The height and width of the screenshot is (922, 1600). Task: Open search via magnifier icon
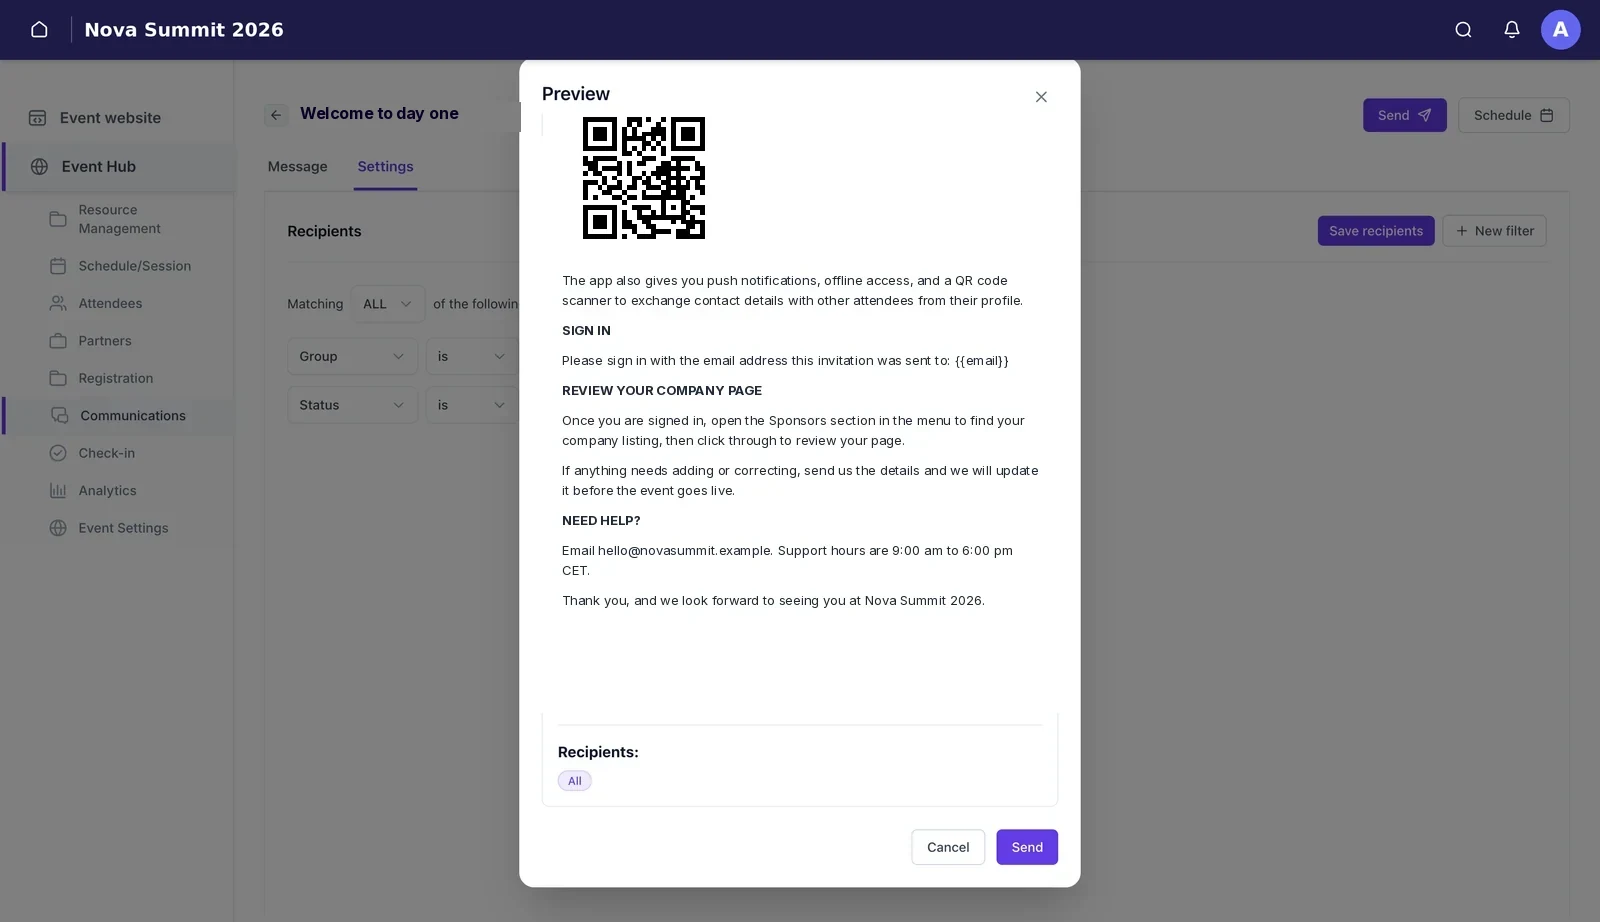click(1463, 30)
